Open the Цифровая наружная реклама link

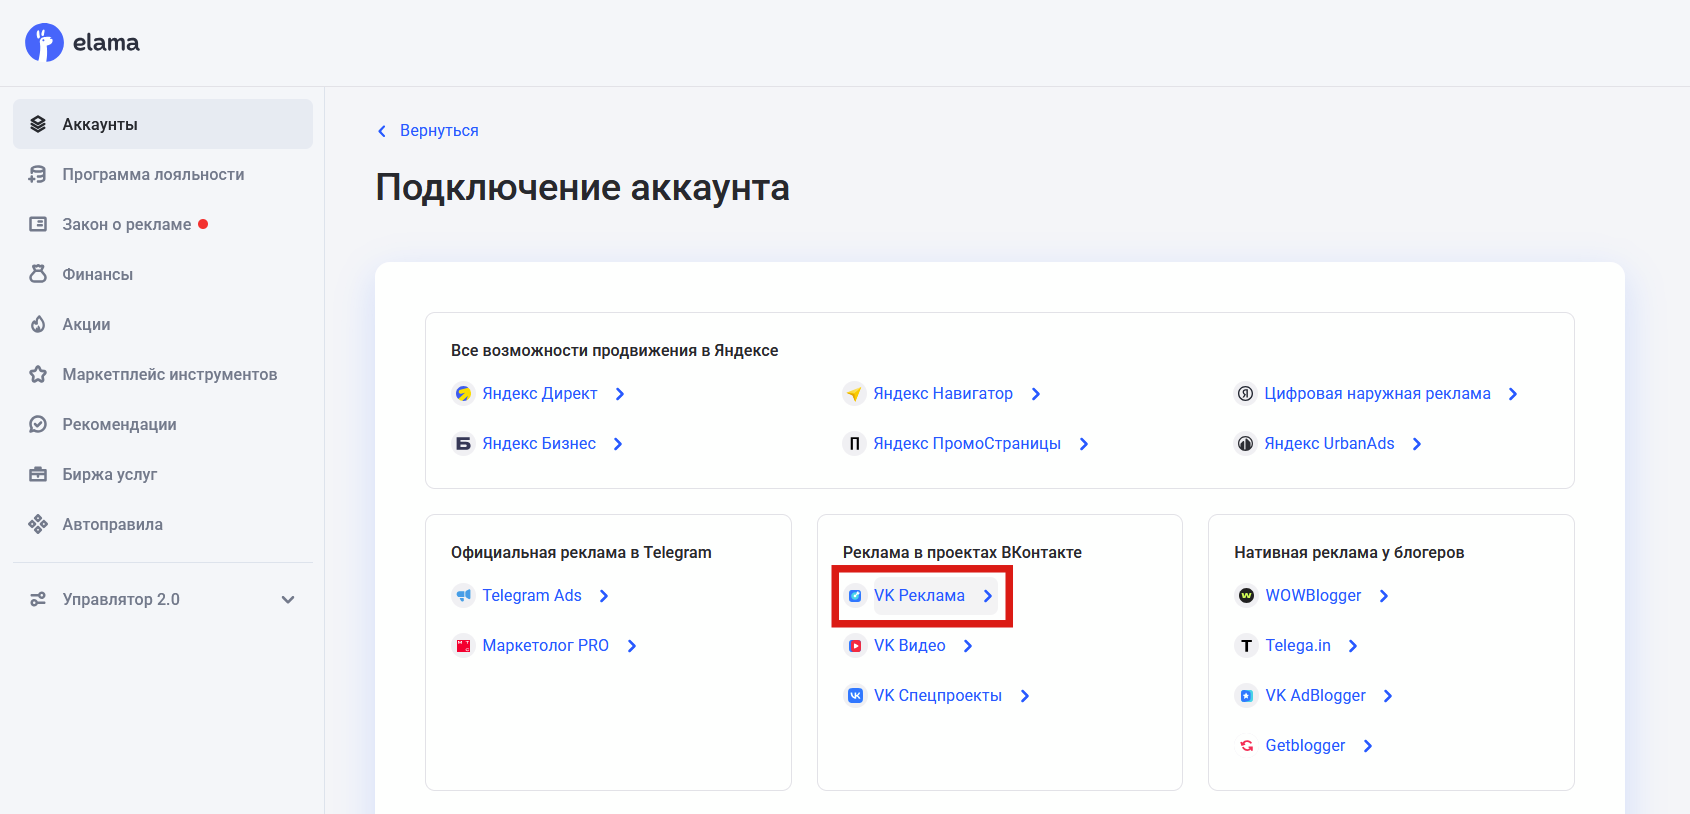(1377, 394)
